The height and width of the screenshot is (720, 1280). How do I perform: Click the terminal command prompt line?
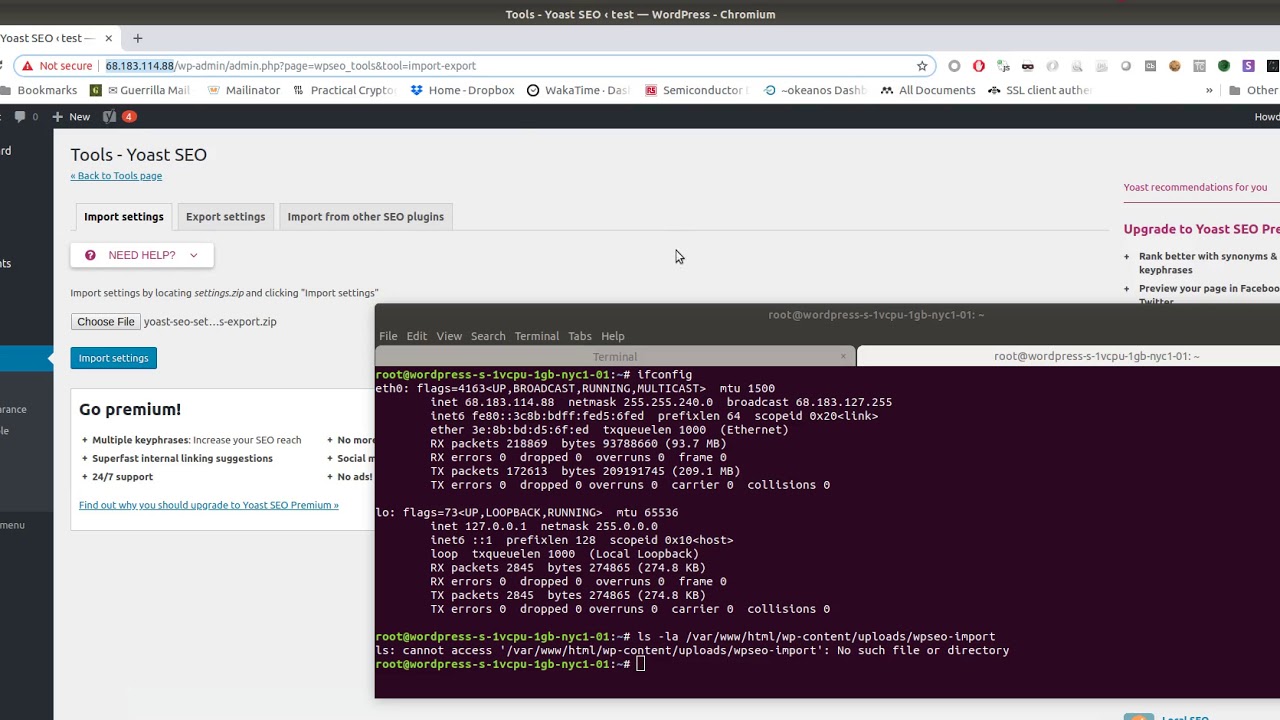(510, 664)
